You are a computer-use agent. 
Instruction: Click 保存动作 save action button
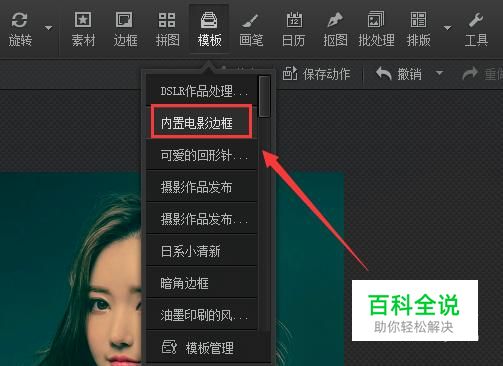pyautogui.click(x=316, y=74)
